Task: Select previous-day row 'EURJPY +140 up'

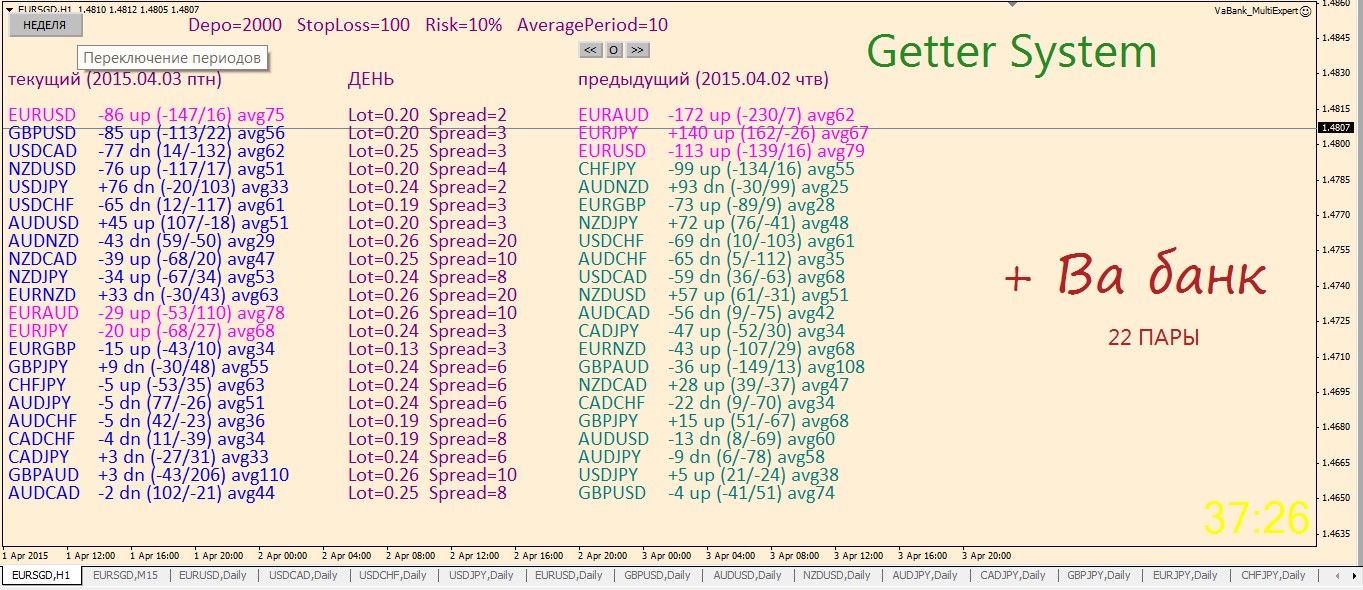Action: [x=723, y=133]
